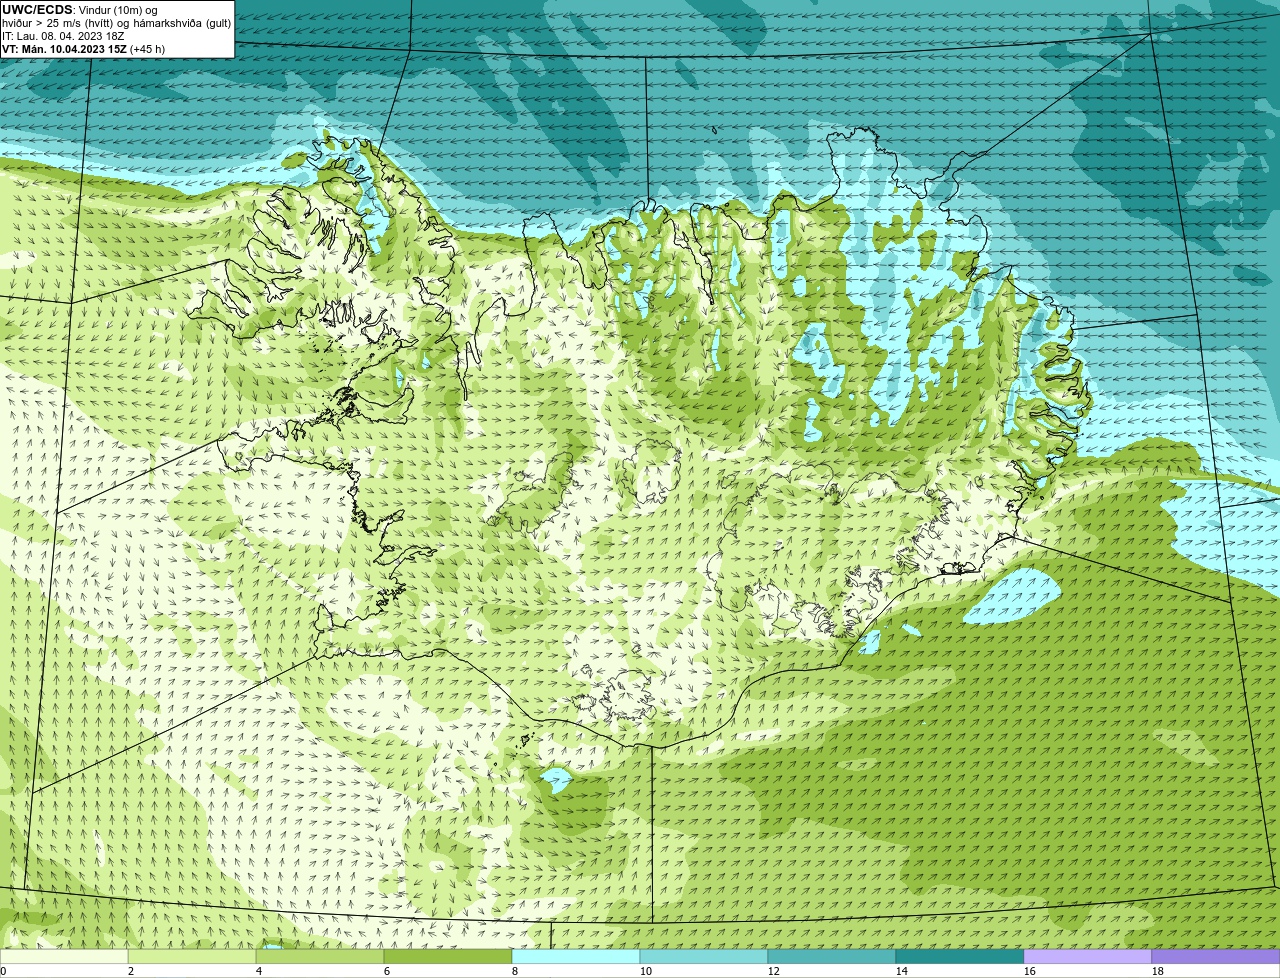Image resolution: width=1280 pixels, height=978 pixels.
Task: Click the 14–16 m/s dark teal legend swatch
Action: [x=960, y=956]
